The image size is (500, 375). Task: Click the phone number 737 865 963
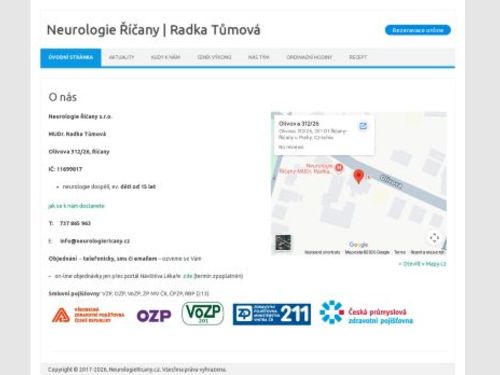(x=75, y=223)
